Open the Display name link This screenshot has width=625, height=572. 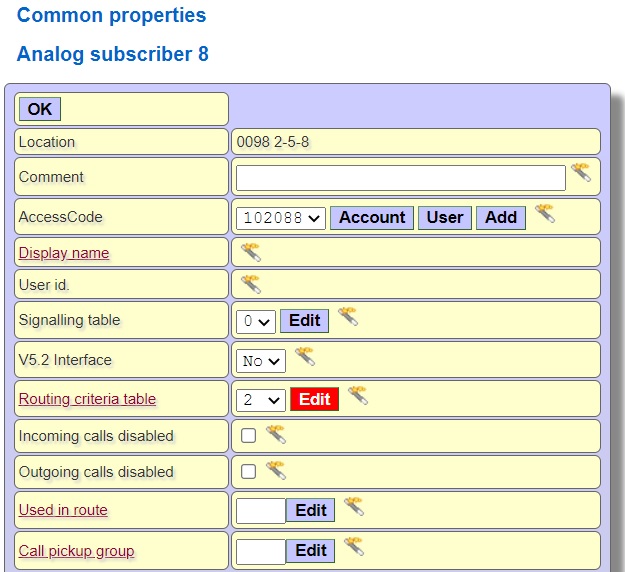(64, 253)
